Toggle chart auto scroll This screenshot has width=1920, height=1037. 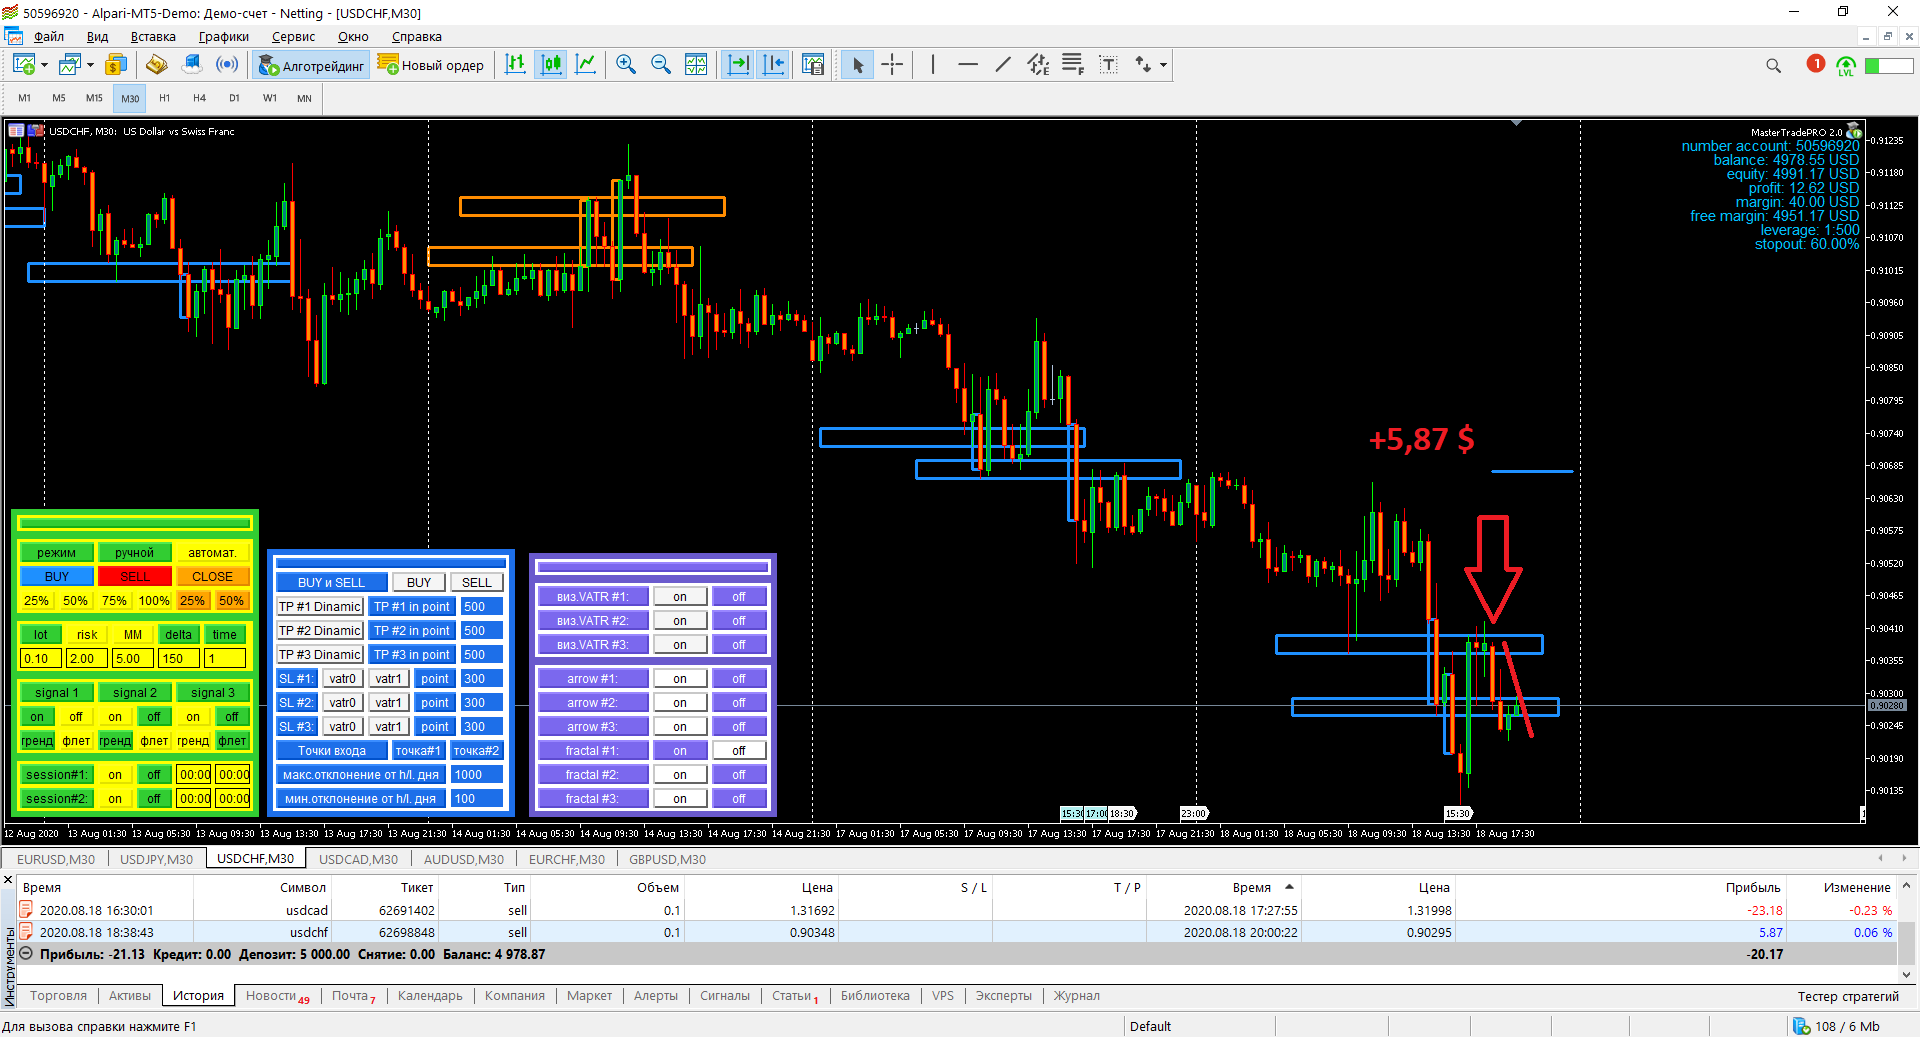(738, 65)
